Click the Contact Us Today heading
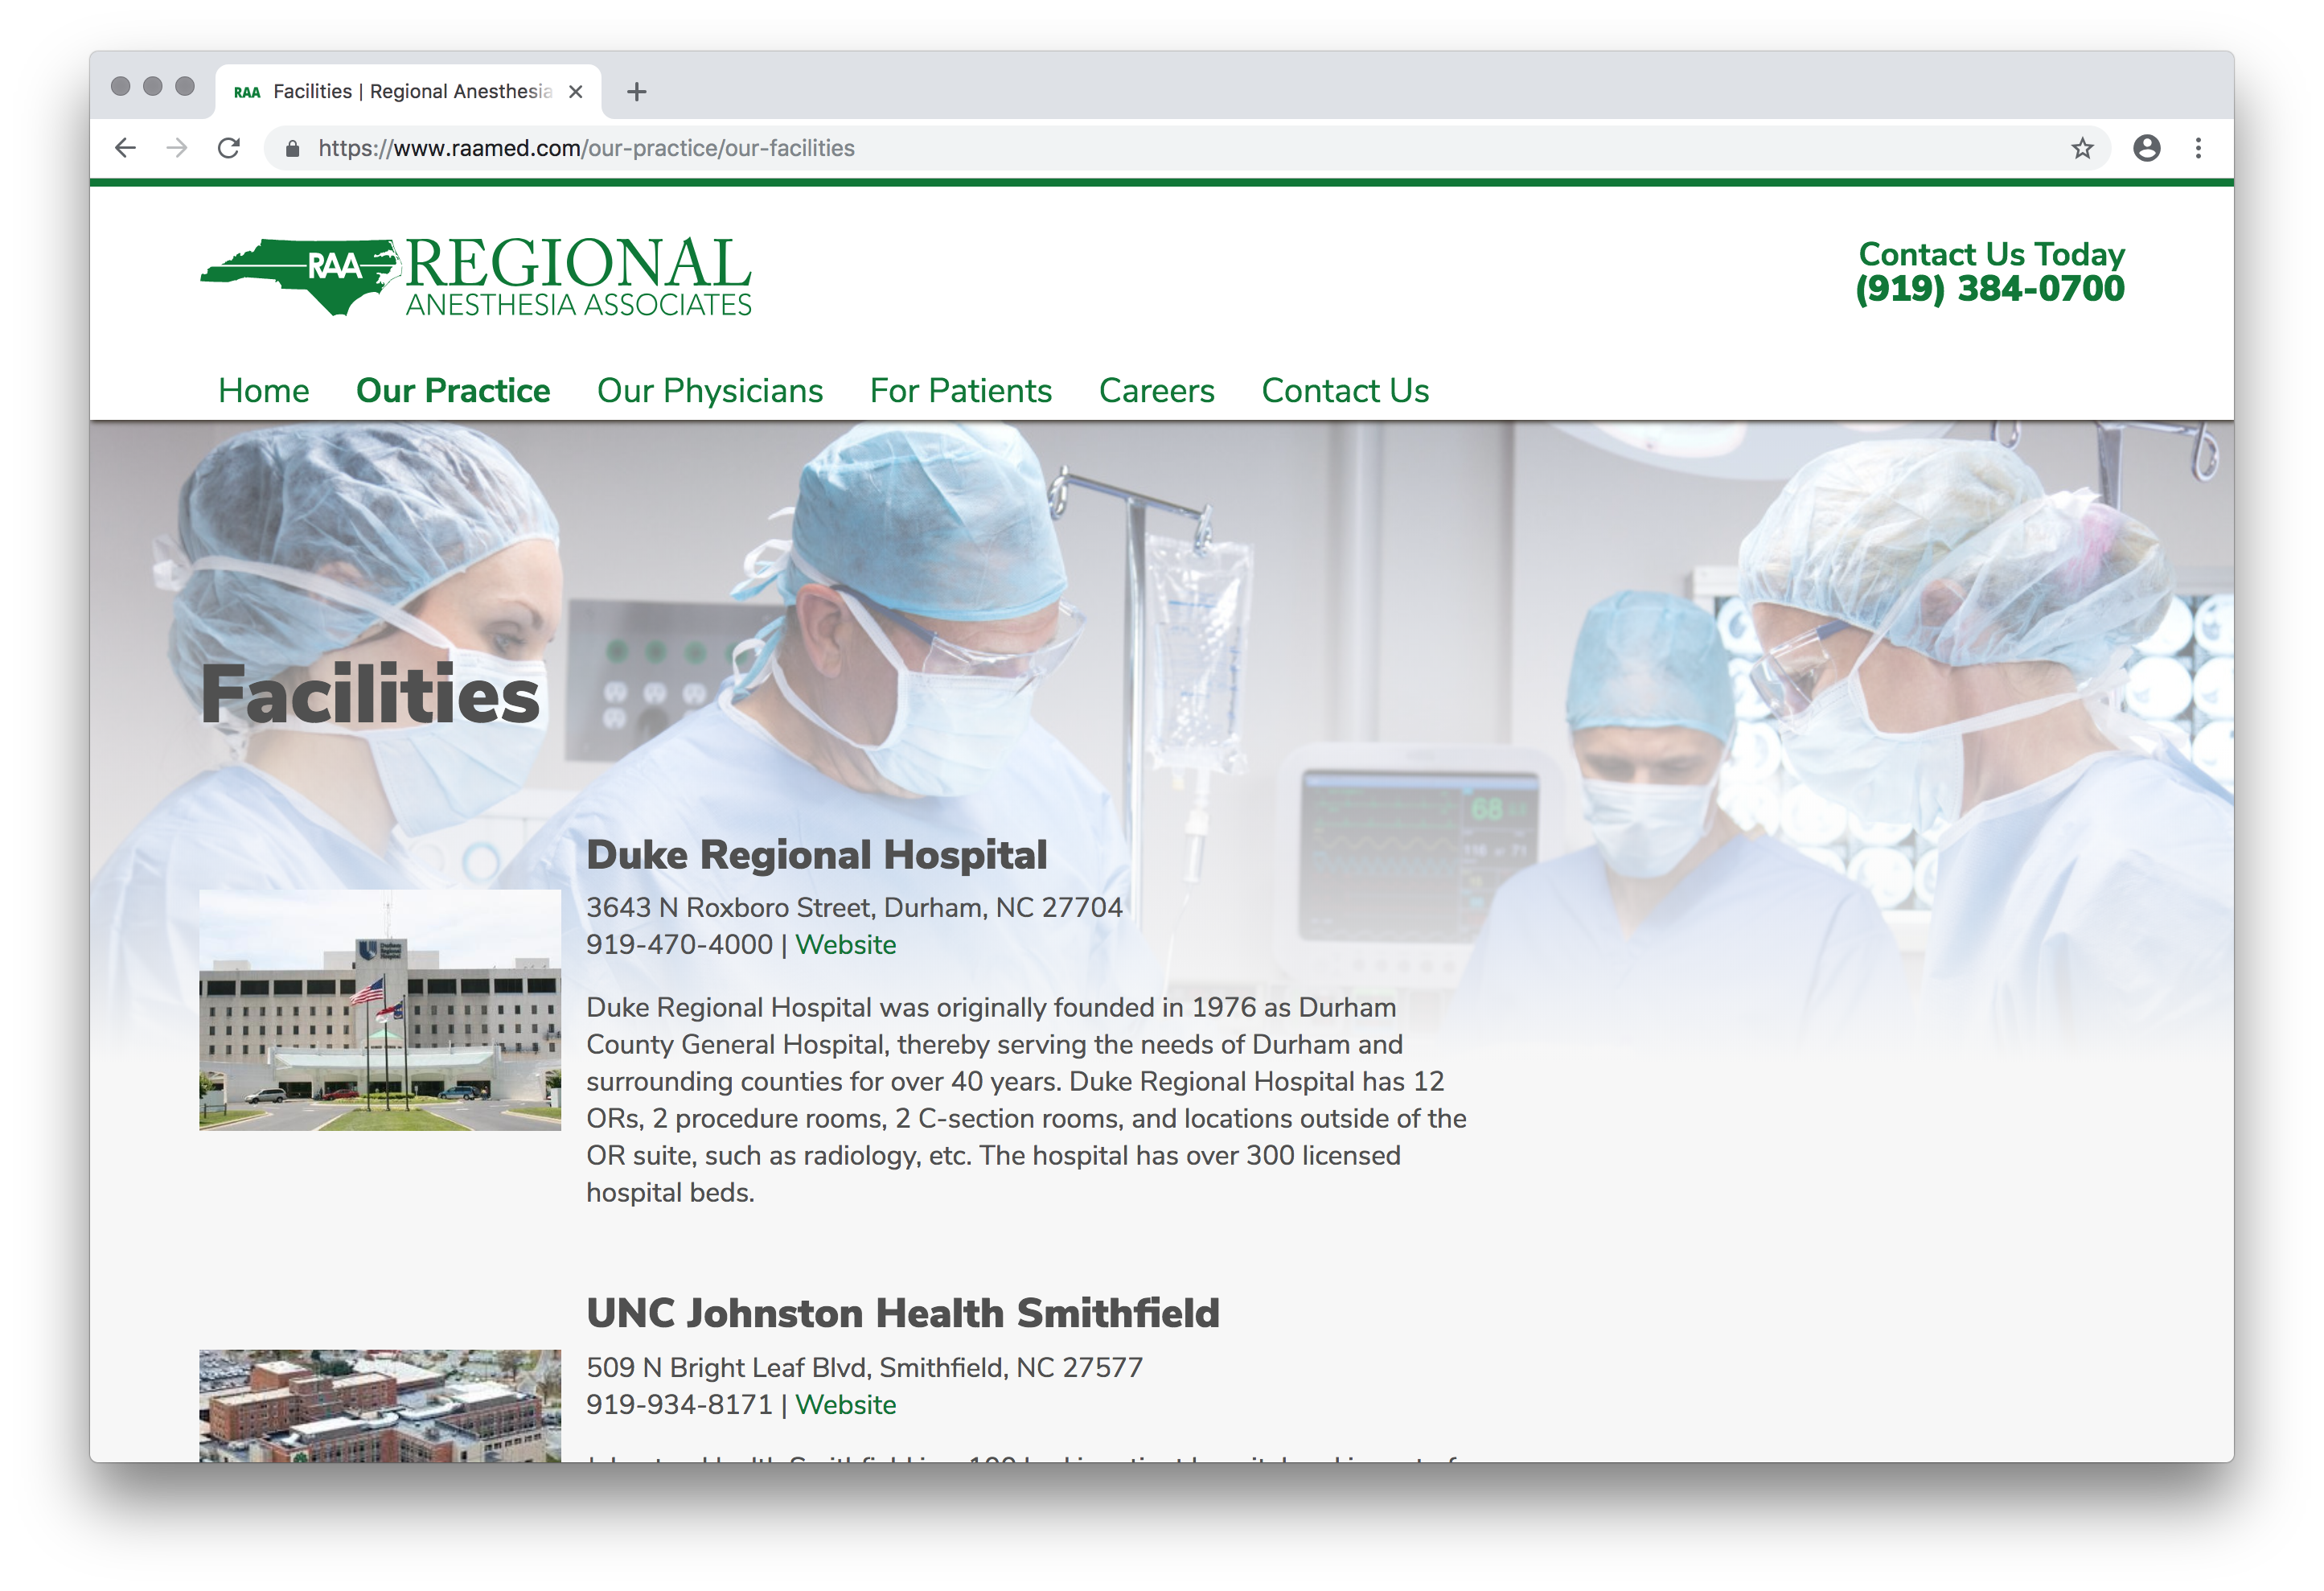The image size is (2324, 1591). click(1991, 254)
